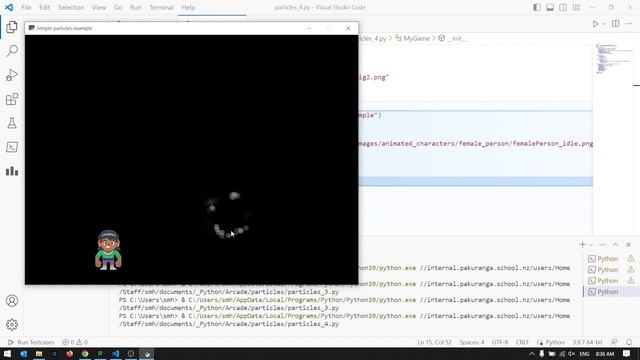Viewport: 640px width, 360px height.
Task: Toggle the bottom panel layout icon
Action: pos(550,7)
